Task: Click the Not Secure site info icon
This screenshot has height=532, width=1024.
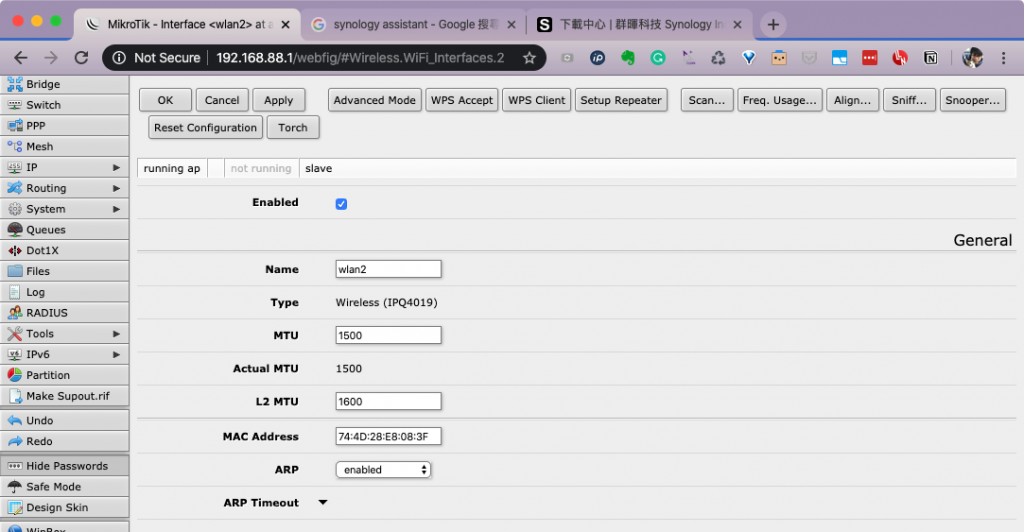Action: pos(119,57)
